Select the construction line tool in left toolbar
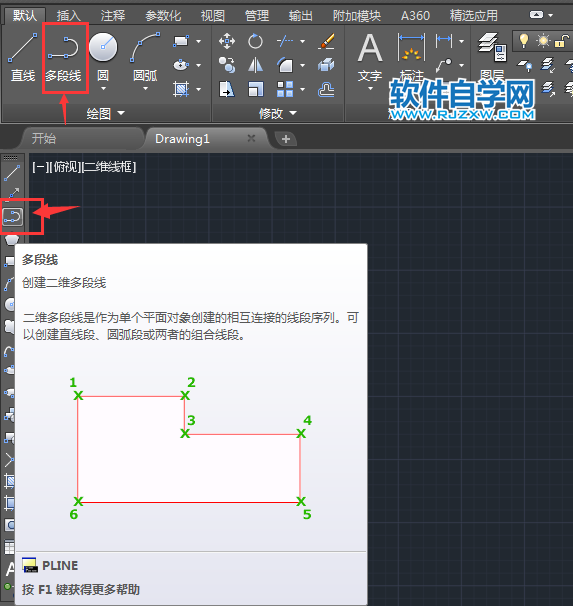Screen dimensions: 573x606 12,193
